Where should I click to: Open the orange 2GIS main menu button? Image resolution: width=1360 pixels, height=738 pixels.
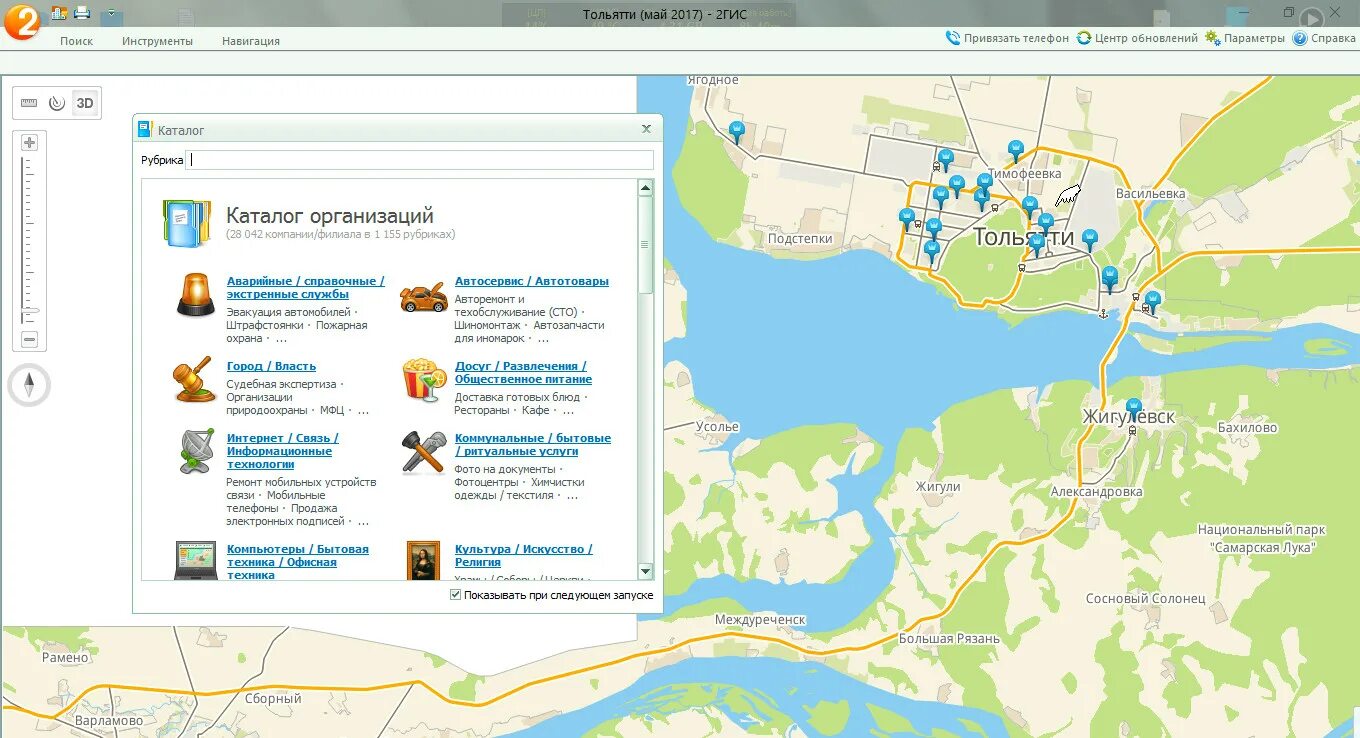click(x=21, y=22)
